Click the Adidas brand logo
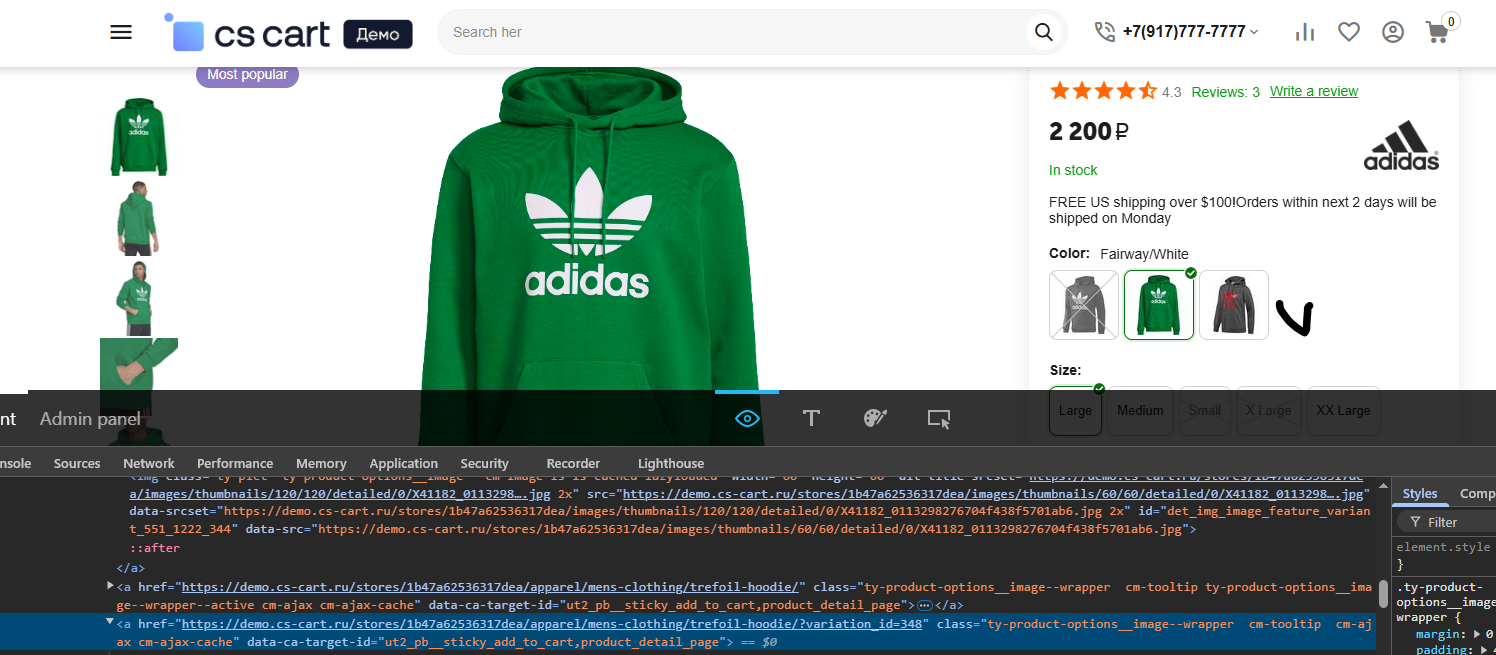This screenshot has width=1496, height=655. pos(1402,146)
